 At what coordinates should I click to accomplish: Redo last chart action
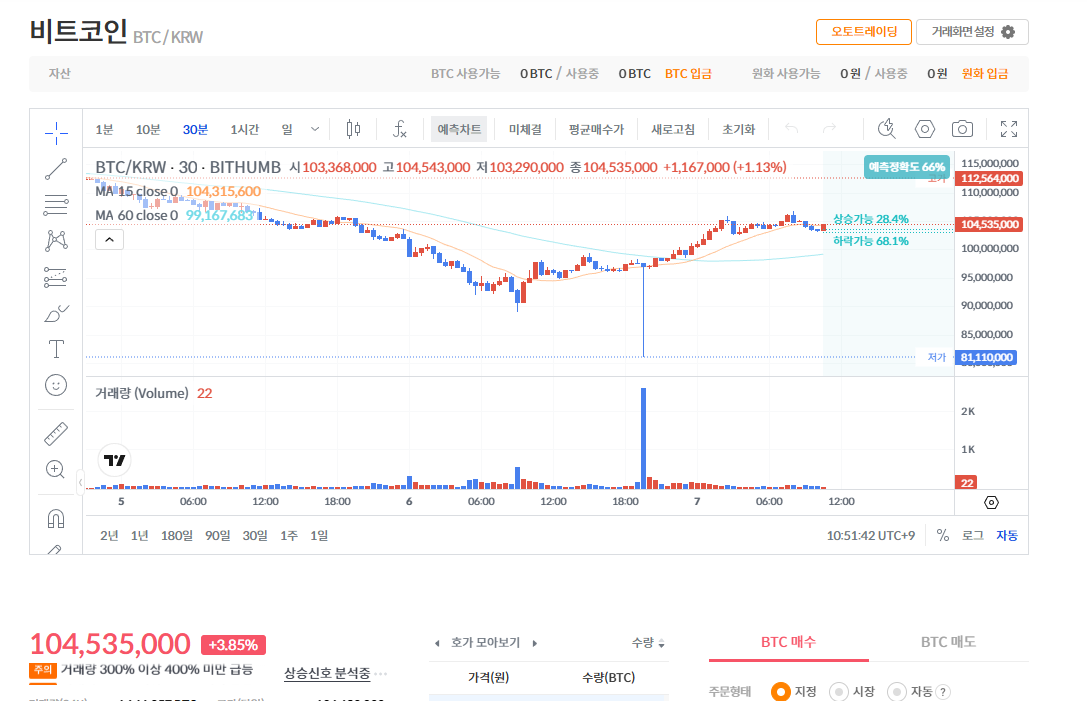click(x=829, y=128)
